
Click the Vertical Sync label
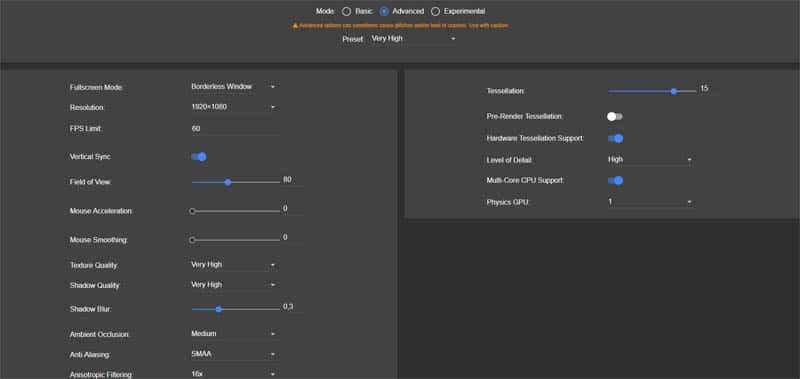[90, 157]
